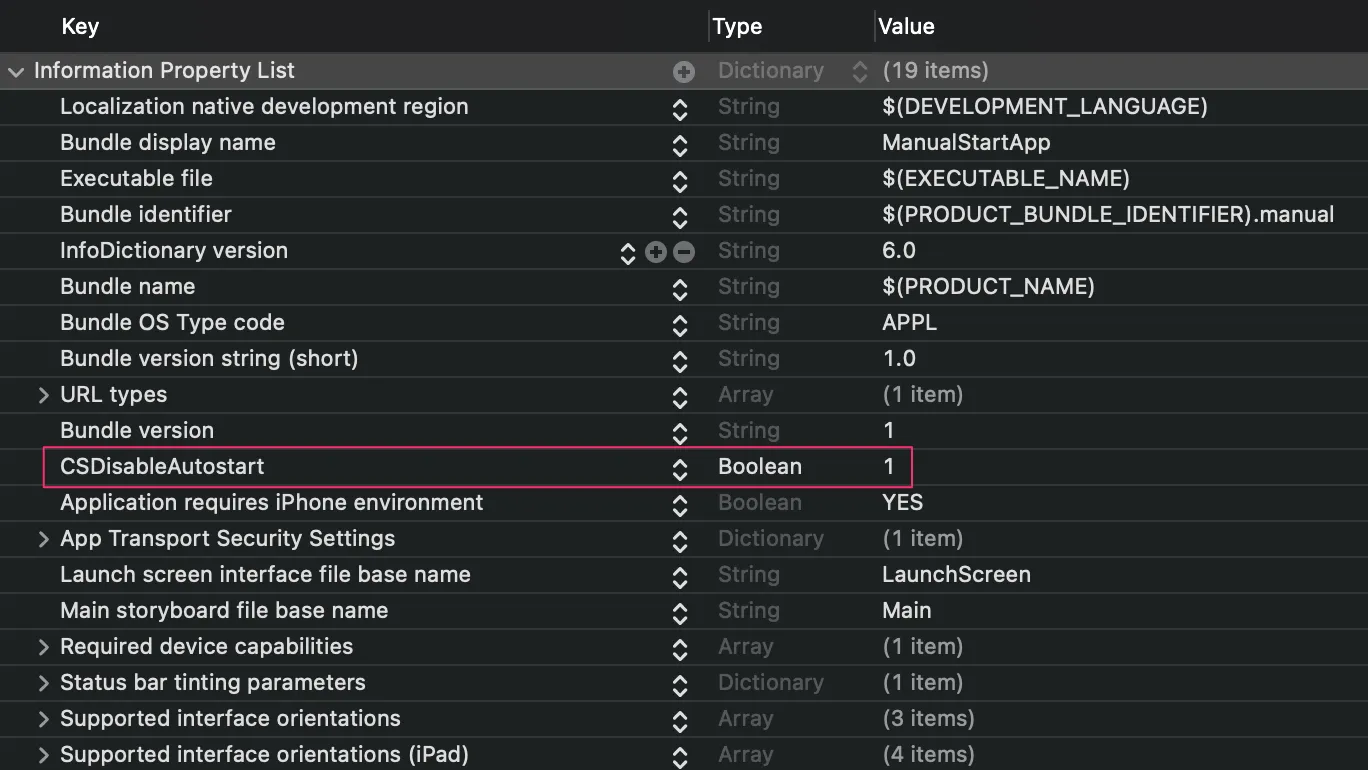Expand Required device capabilities array
This screenshot has width=1368, height=770.
[43, 647]
